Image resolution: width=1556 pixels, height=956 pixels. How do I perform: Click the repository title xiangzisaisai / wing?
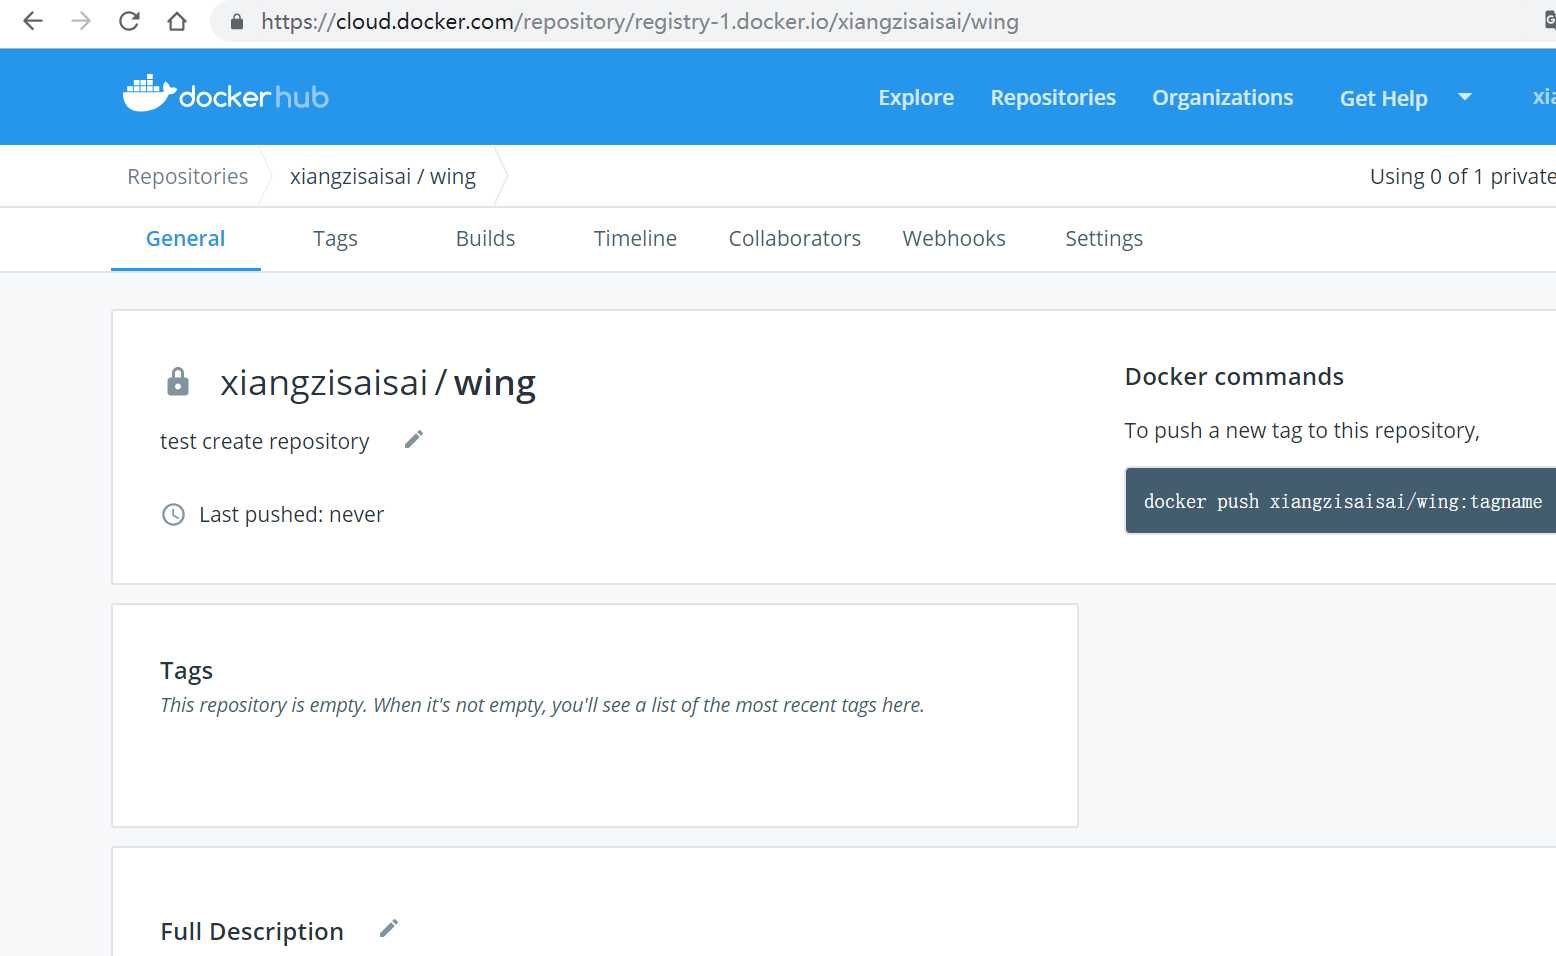378,382
